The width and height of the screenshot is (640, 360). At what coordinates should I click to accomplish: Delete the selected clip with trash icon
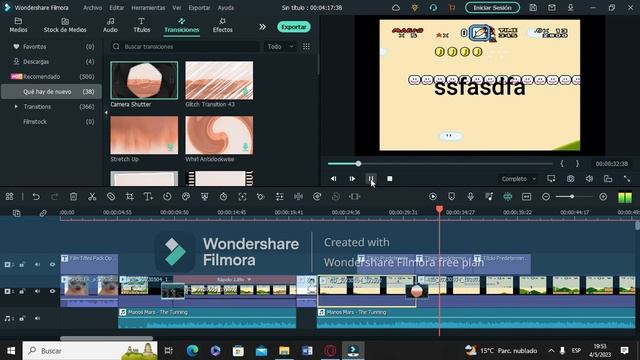coord(73,197)
